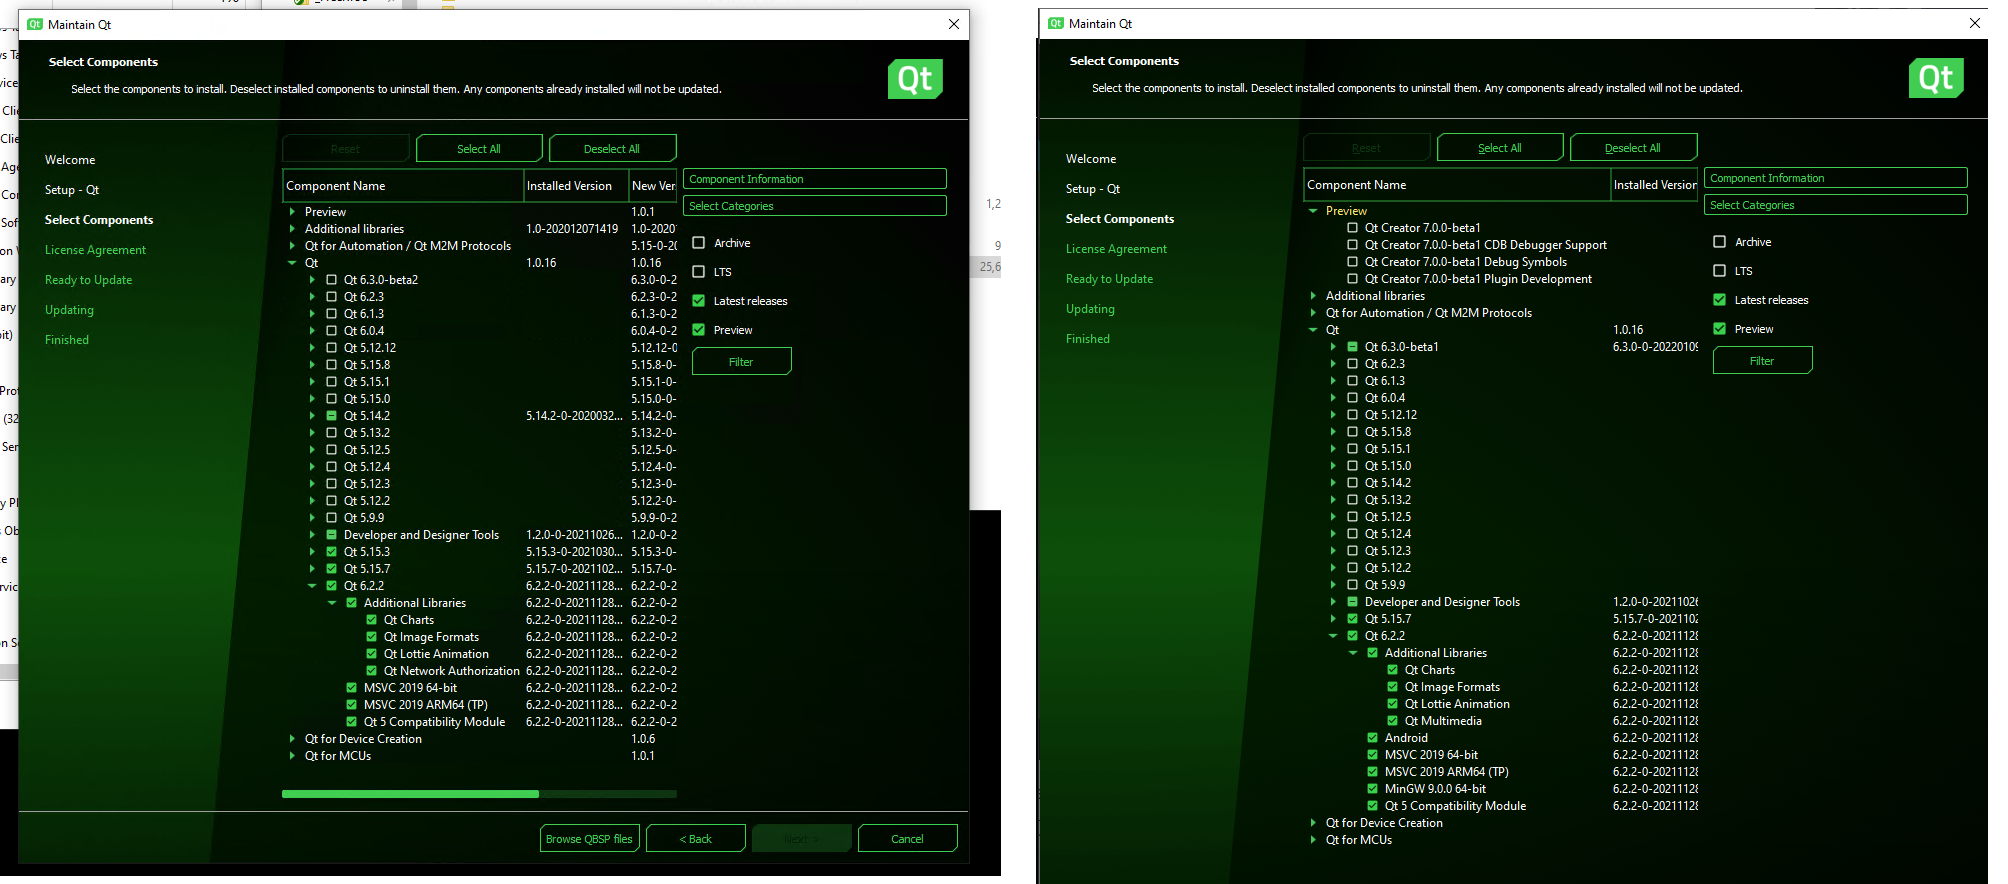Click the Qt logo in right window header
Image resolution: width=2008 pixels, height=884 pixels.
1936,78
